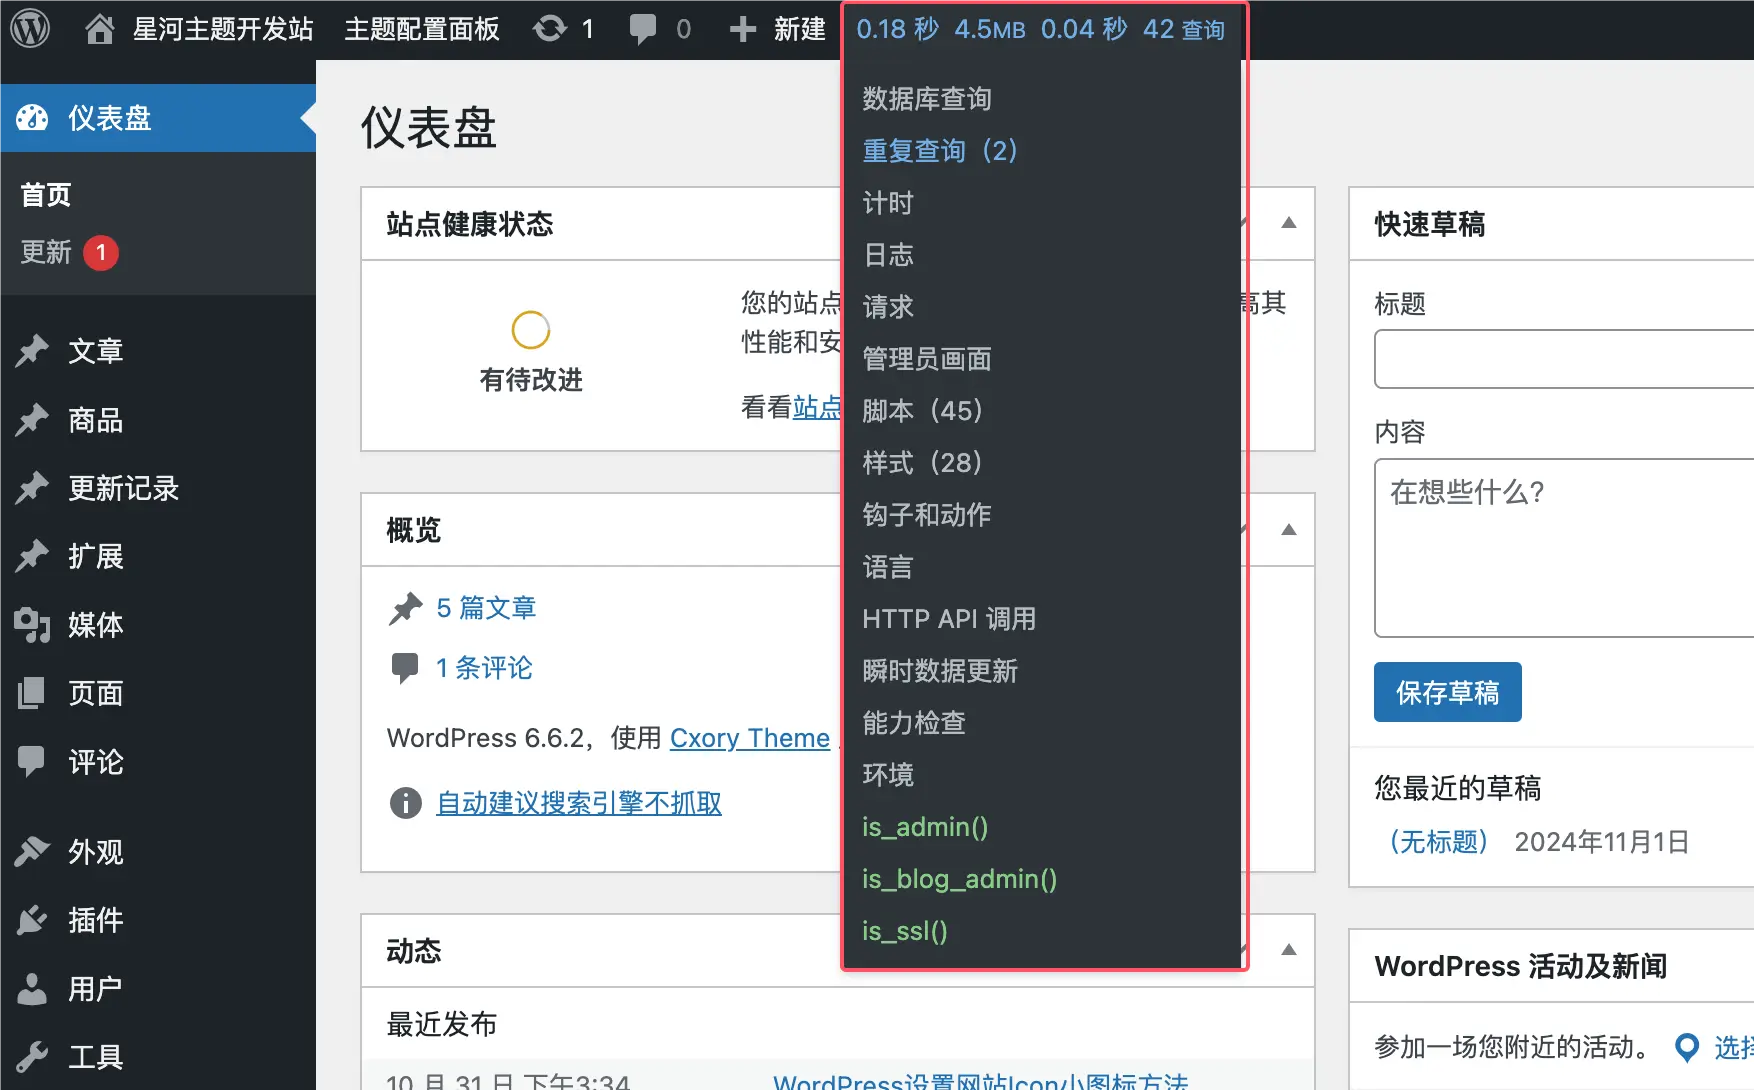Open the 5 篇文章 link
Screen dimensions: 1754x1090
(486, 608)
